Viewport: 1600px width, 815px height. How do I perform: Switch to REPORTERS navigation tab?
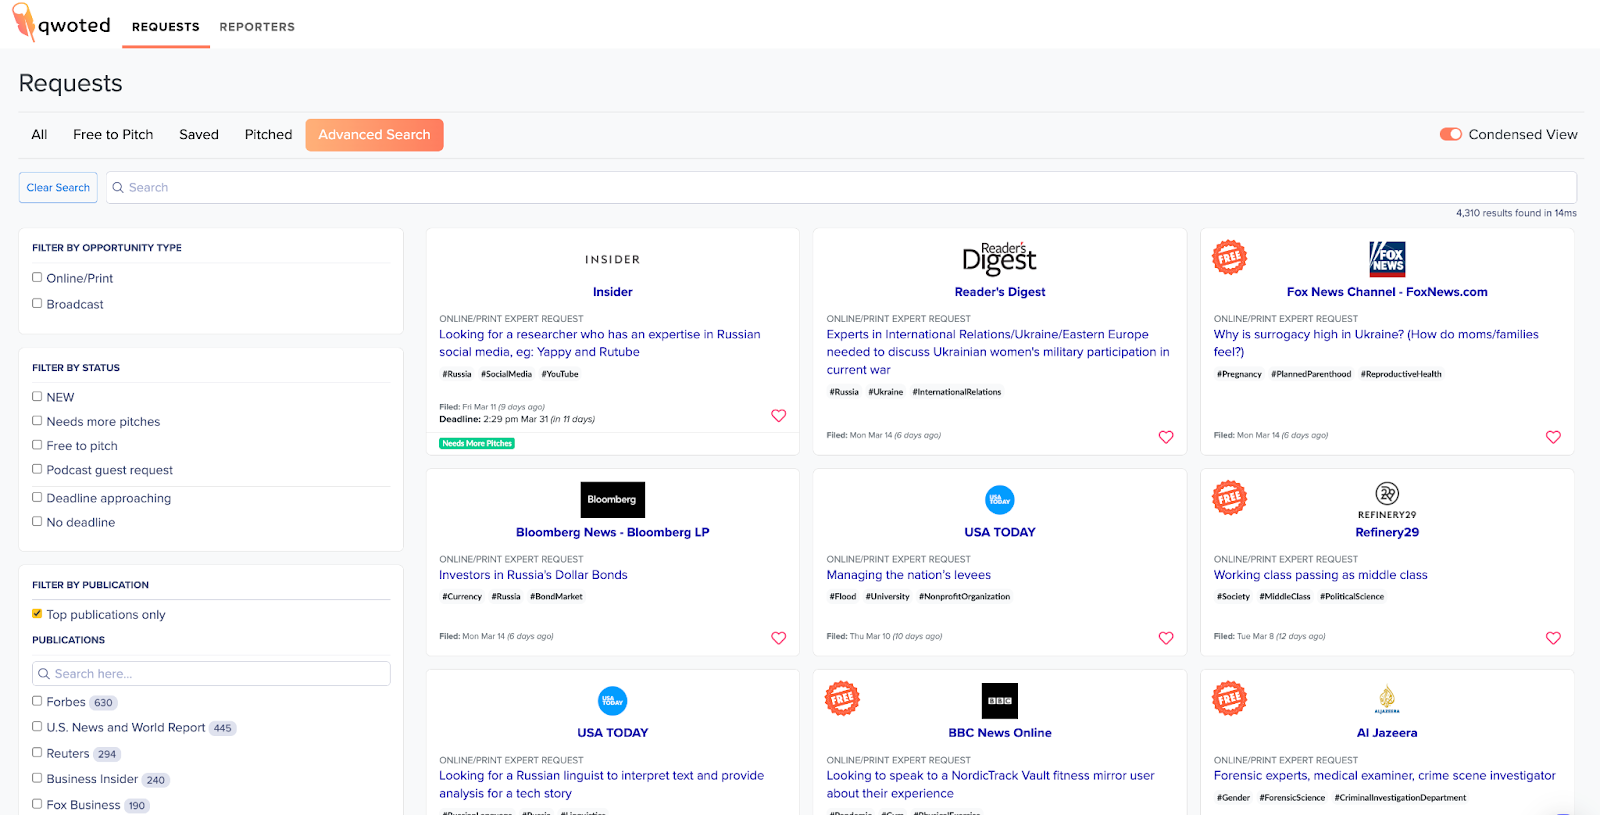pyautogui.click(x=257, y=27)
